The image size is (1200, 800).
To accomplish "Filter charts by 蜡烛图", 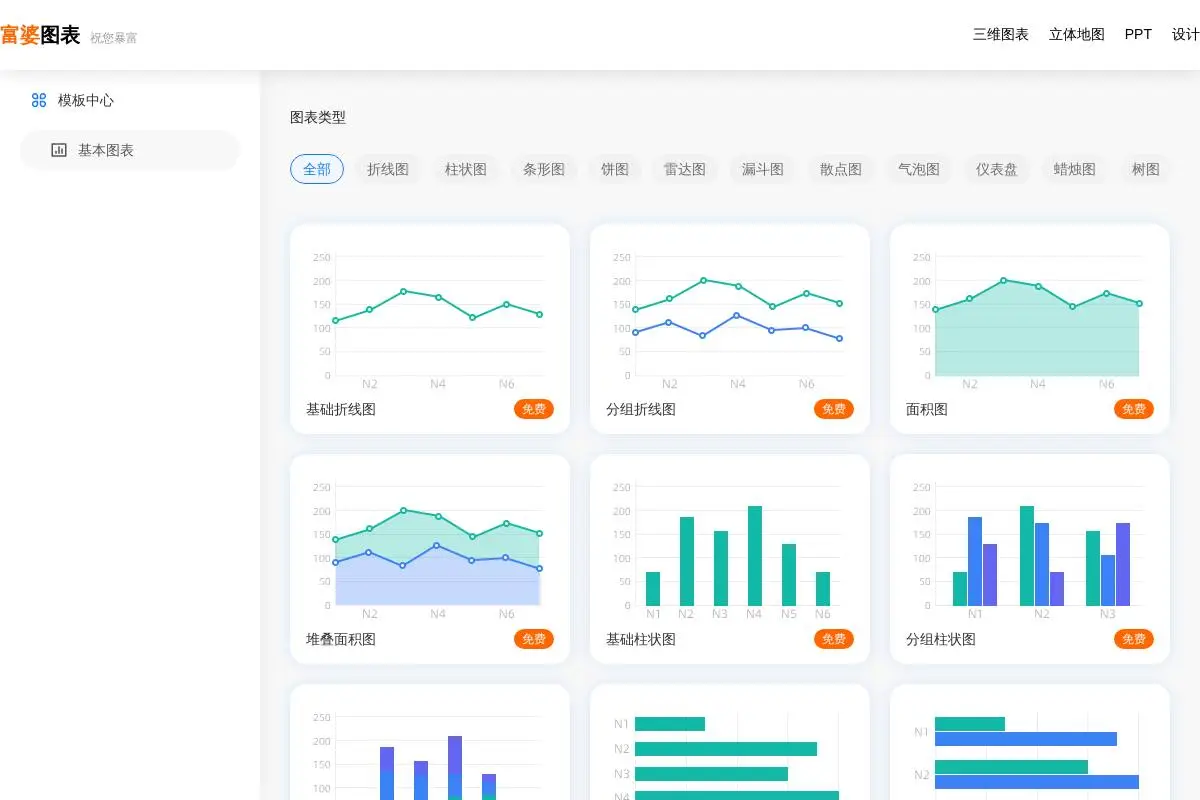I will pyautogui.click(x=1075, y=169).
